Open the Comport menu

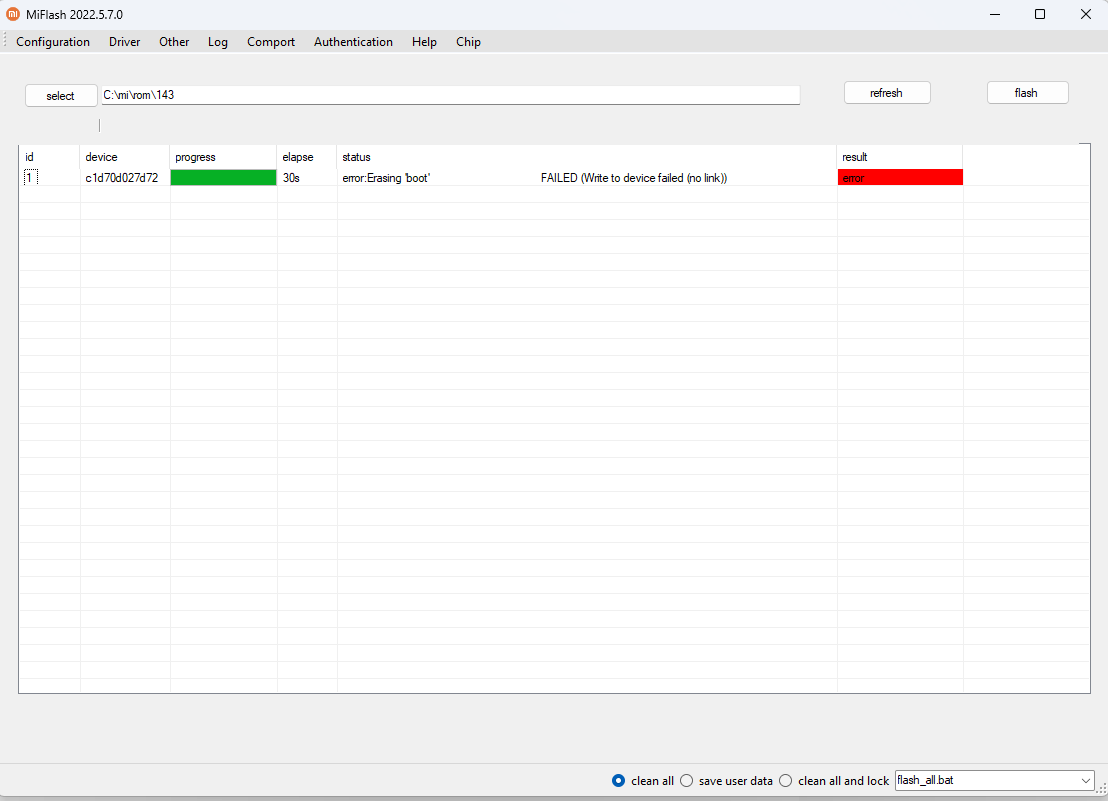(271, 42)
